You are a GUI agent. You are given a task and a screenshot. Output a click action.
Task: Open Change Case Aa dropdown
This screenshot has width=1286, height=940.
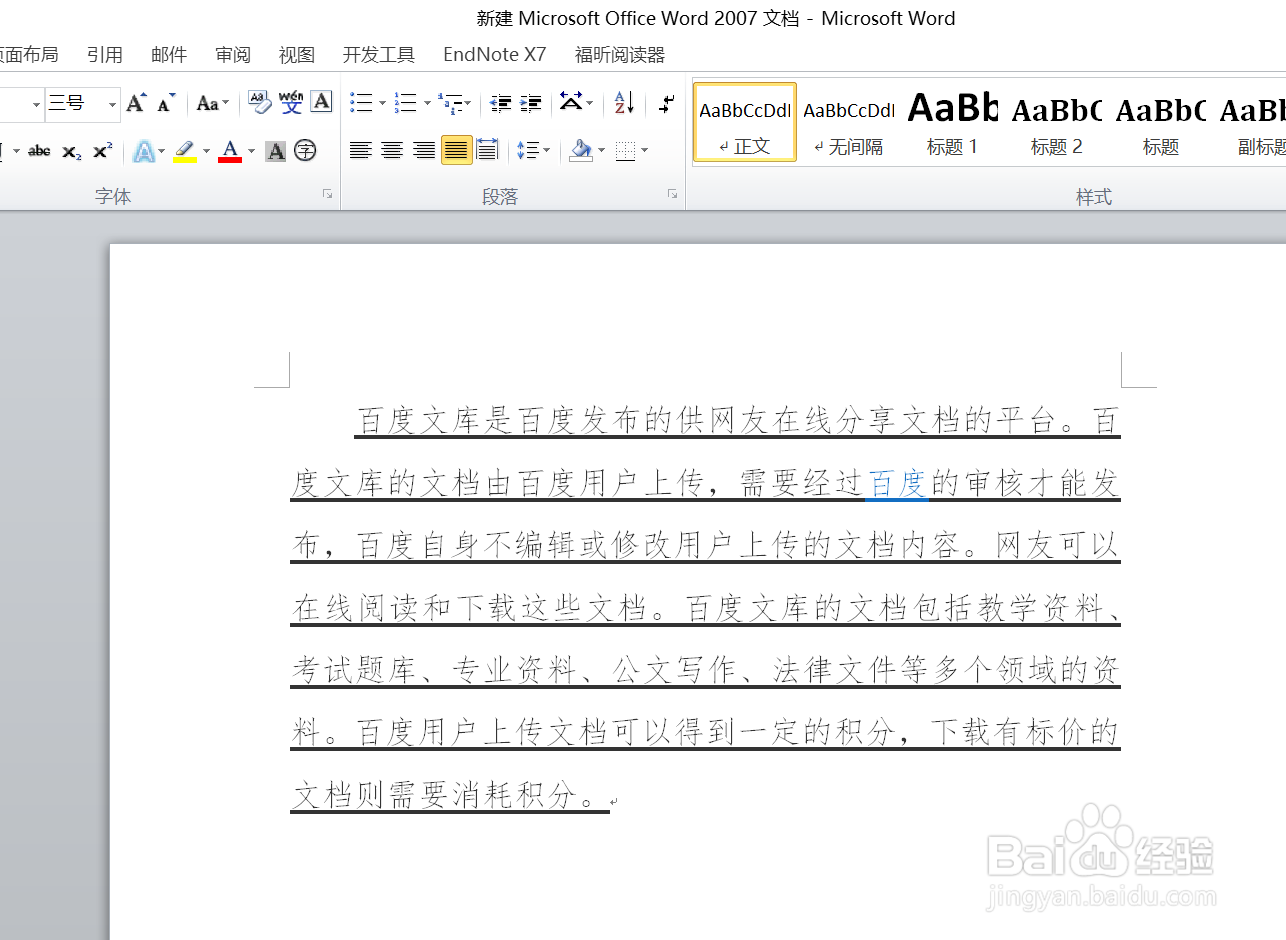[x=212, y=102]
